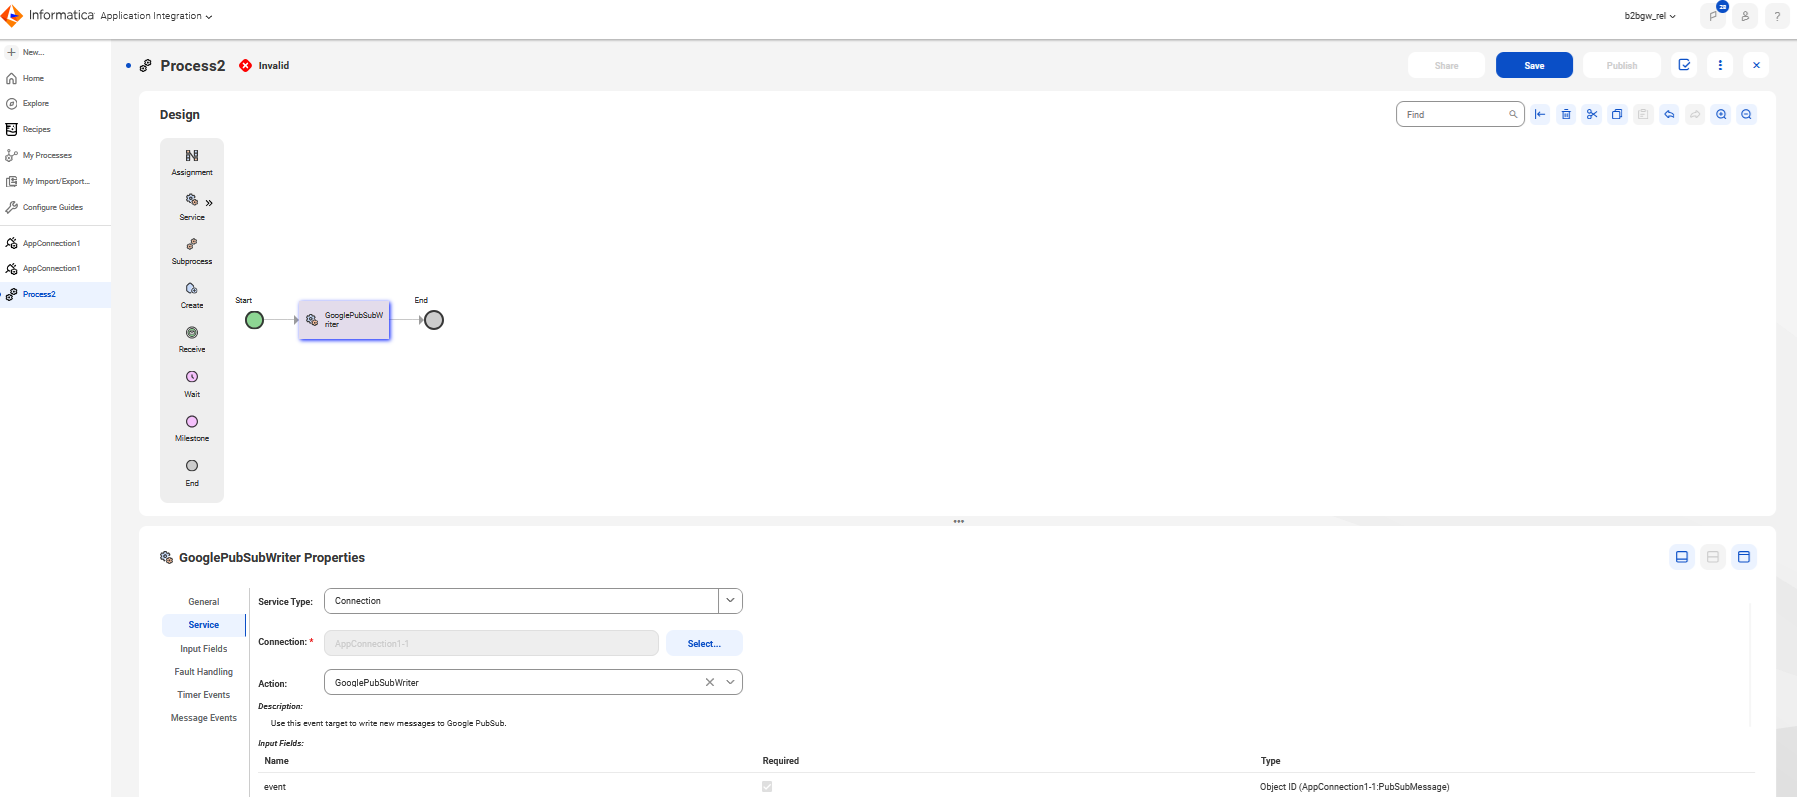Click the Connection field showing AppConnection1-1
Screen dimensions: 1801x807
pyautogui.click(x=491, y=643)
